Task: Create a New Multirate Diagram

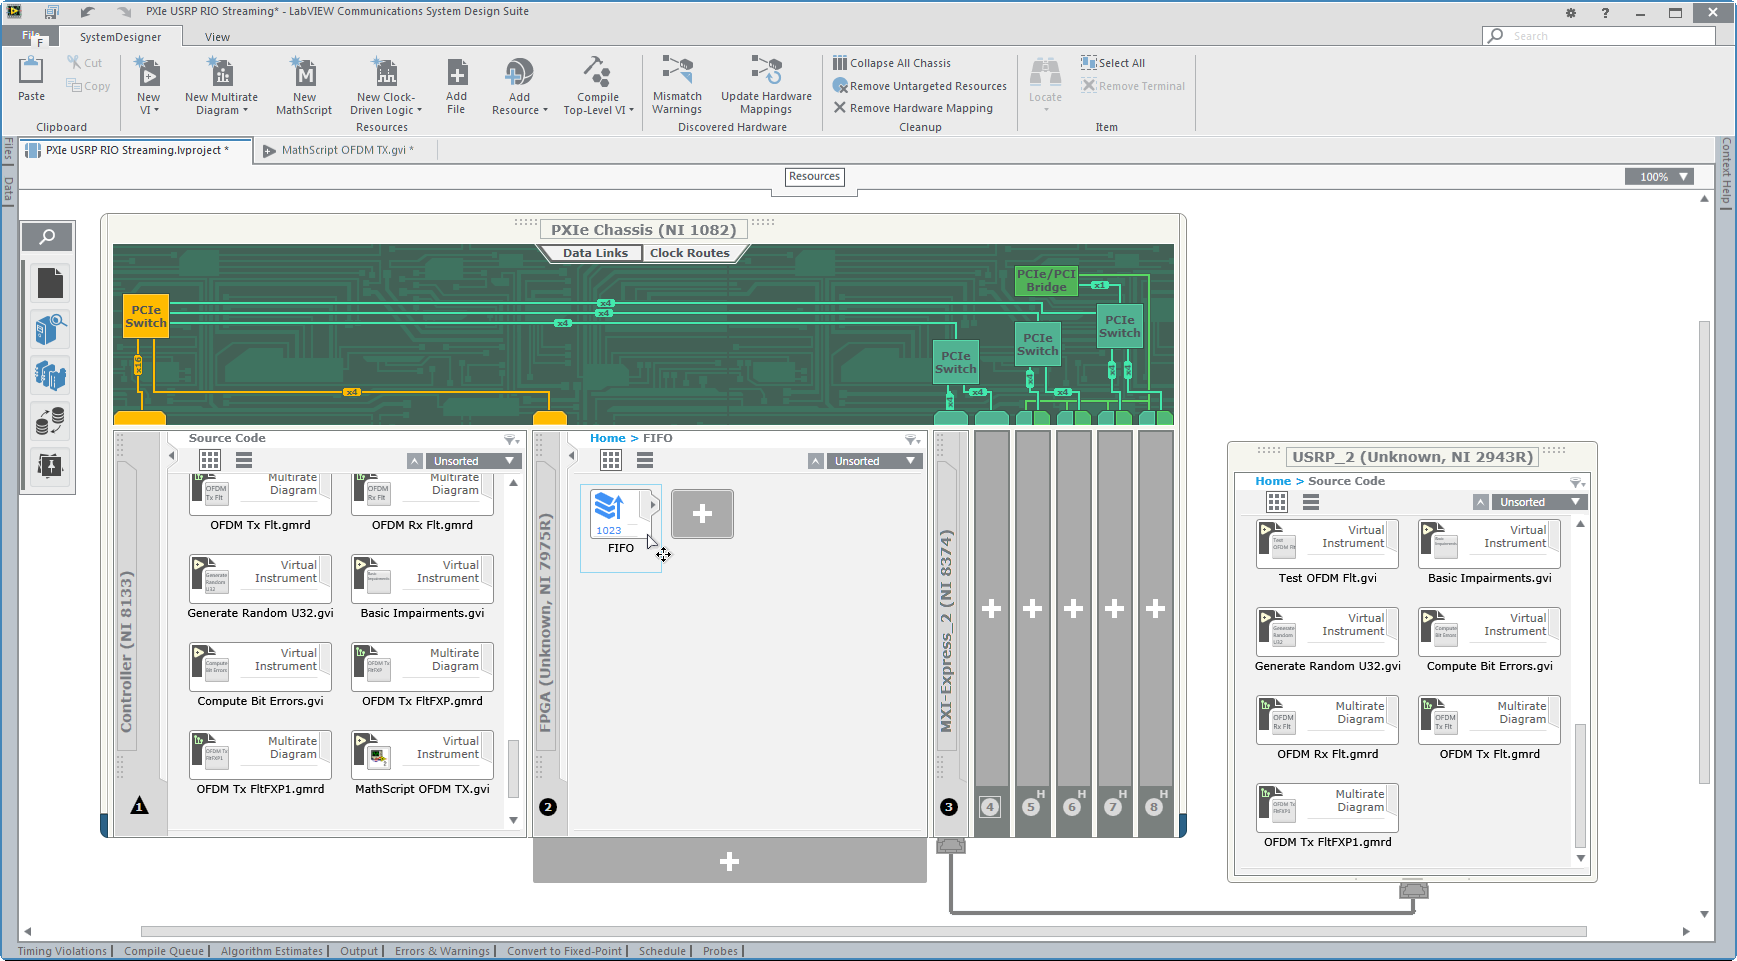Action: (x=221, y=86)
